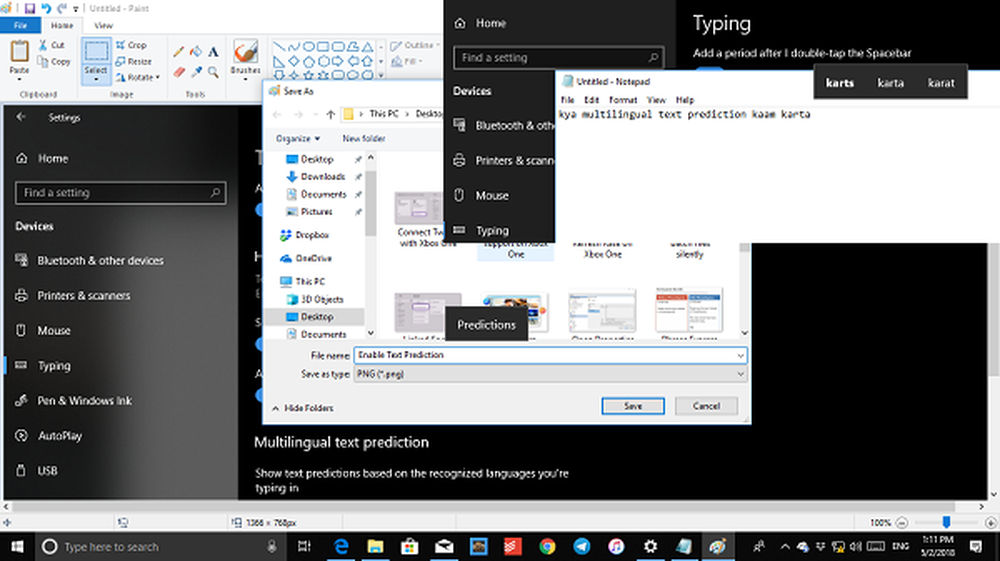Select the Eraser tool in Paint
Viewport: 1000px width, 561px height.
(x=179, y=72)
